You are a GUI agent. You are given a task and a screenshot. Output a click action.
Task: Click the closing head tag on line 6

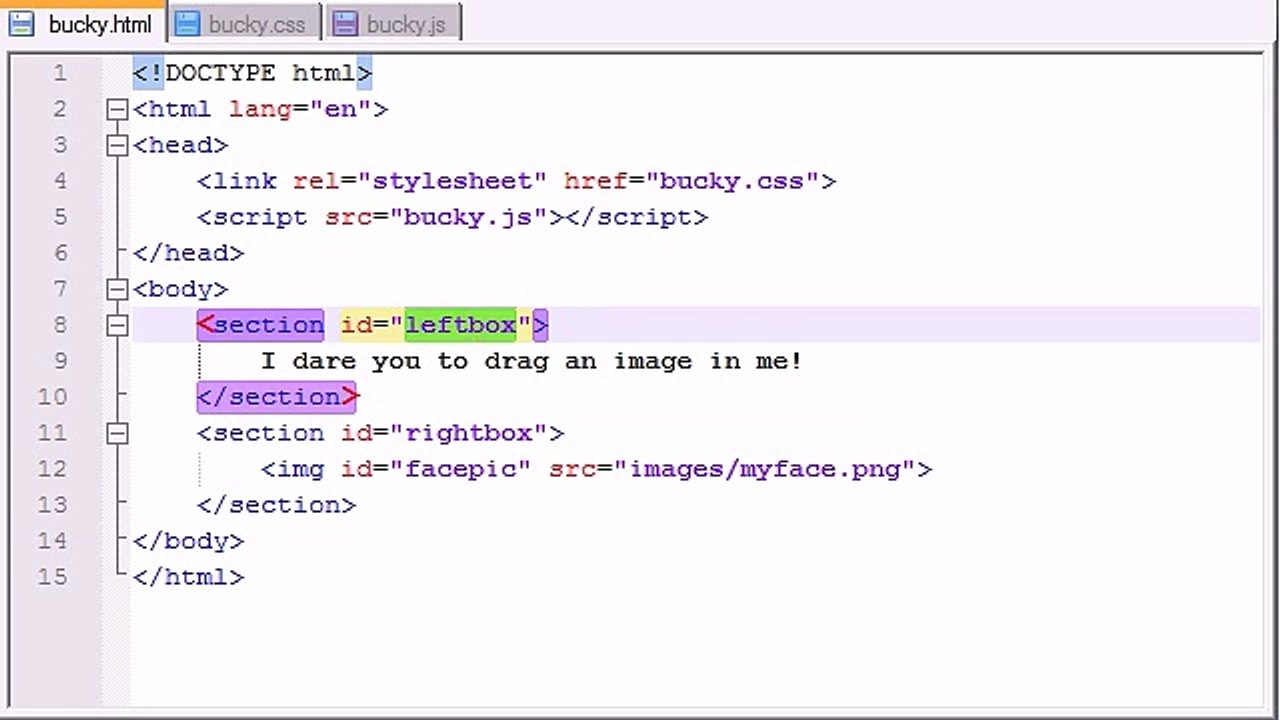click(x=189, y=253)
